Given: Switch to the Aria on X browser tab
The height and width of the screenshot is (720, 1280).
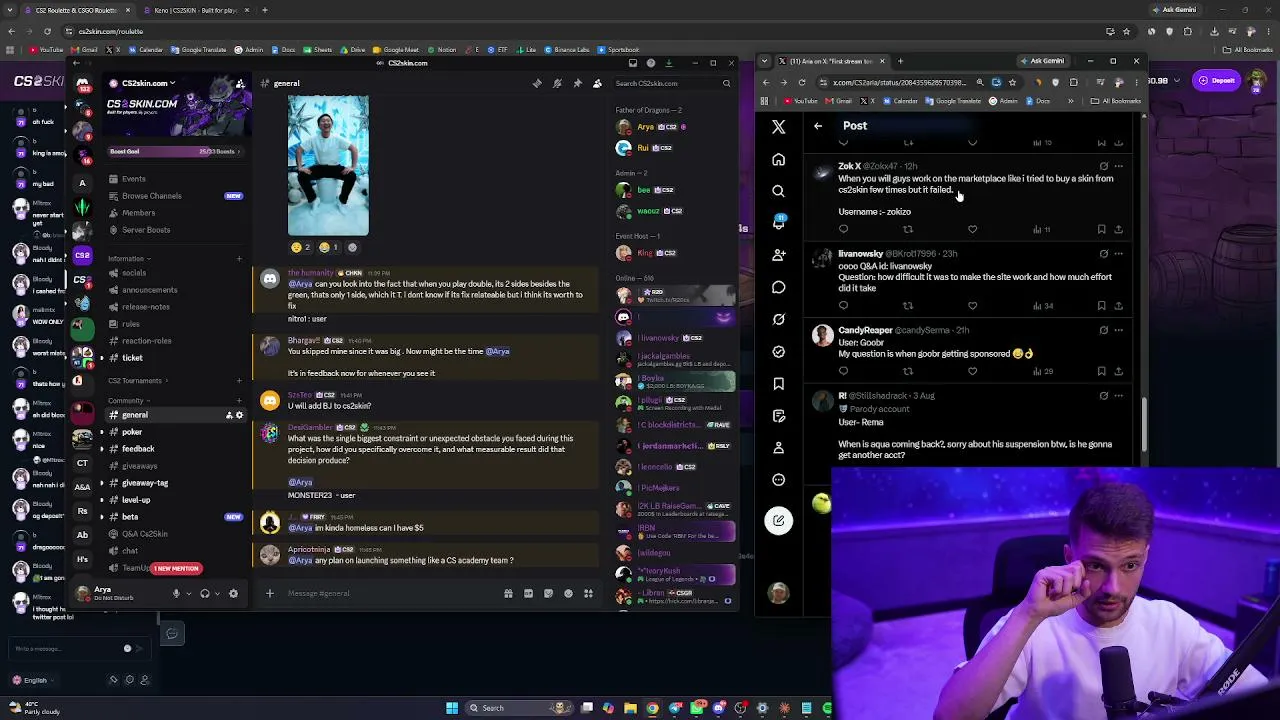Looking at the screenshot, I should pos(829,61).
